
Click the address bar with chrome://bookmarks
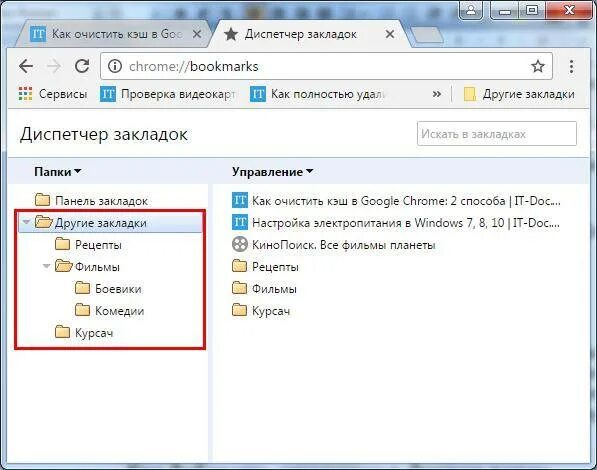[326, 66]
